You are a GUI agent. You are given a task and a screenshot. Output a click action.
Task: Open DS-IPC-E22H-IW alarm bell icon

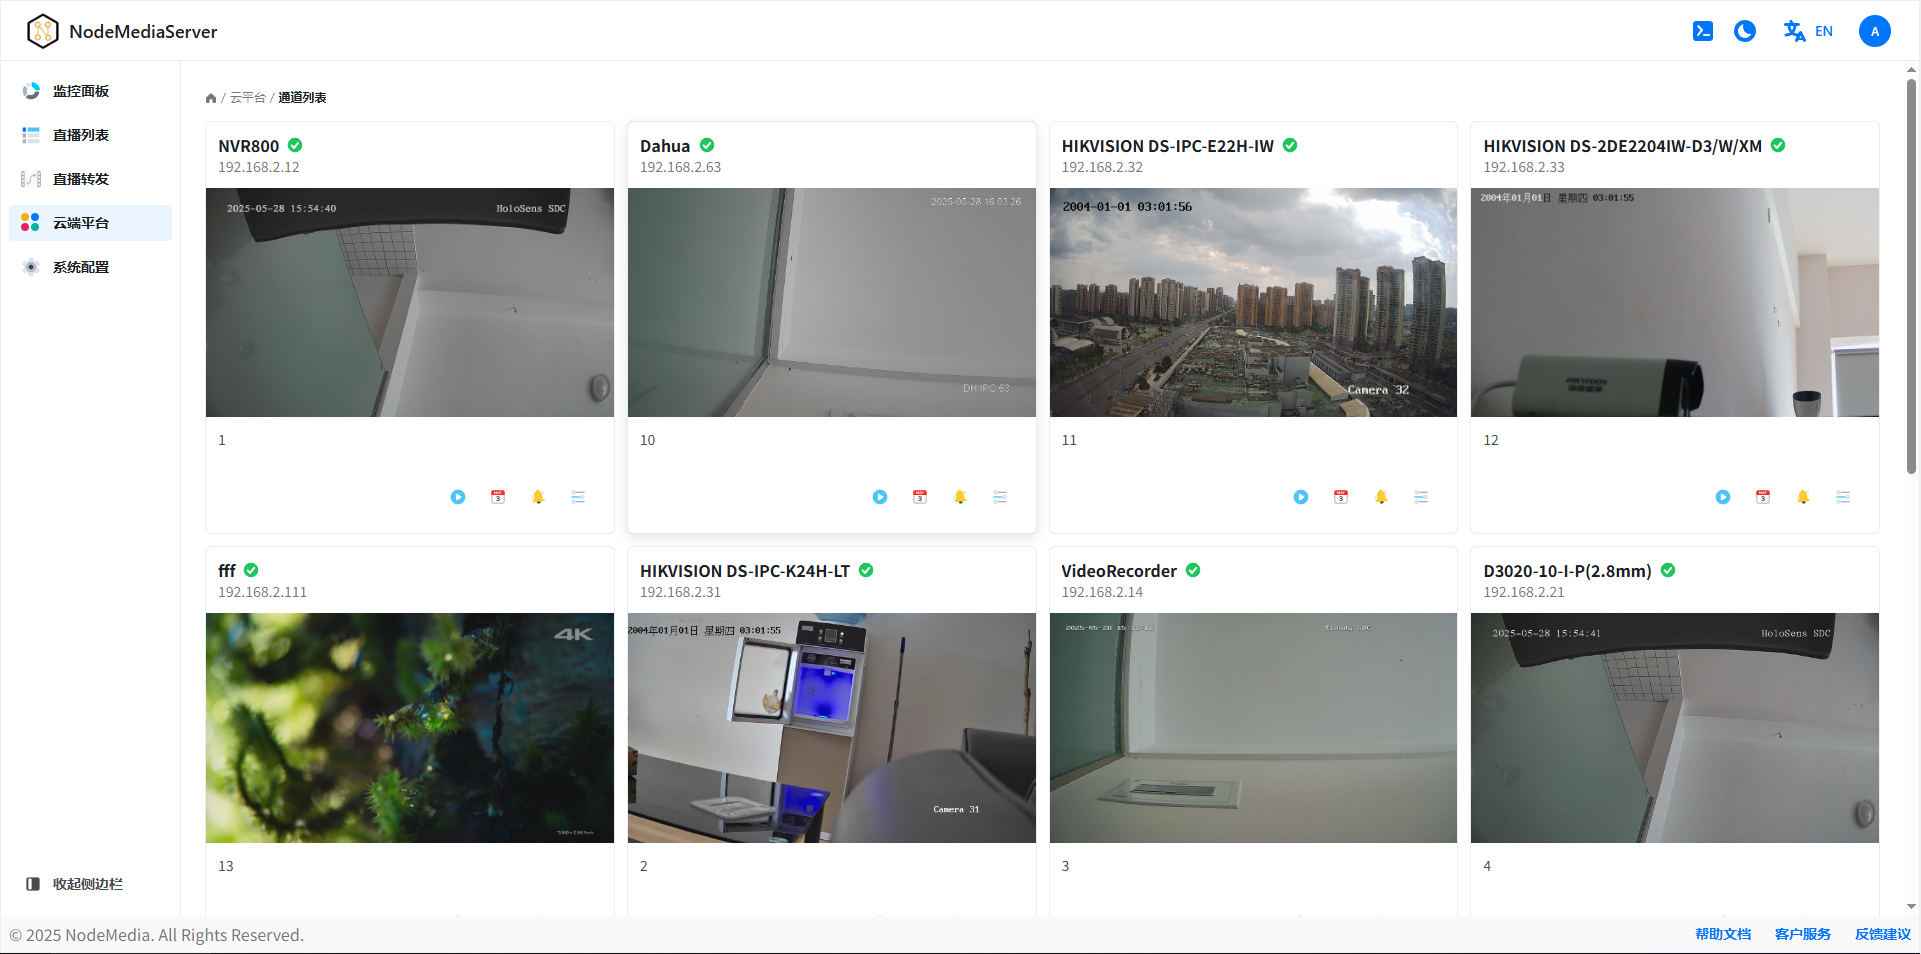1381,497
